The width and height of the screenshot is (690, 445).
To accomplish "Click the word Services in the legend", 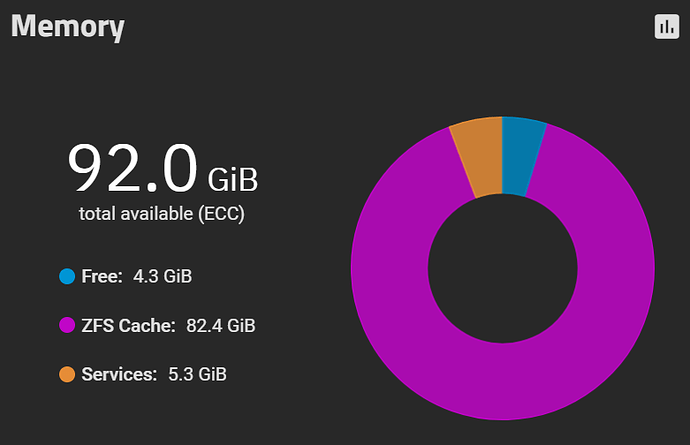I will click(117, 375).
